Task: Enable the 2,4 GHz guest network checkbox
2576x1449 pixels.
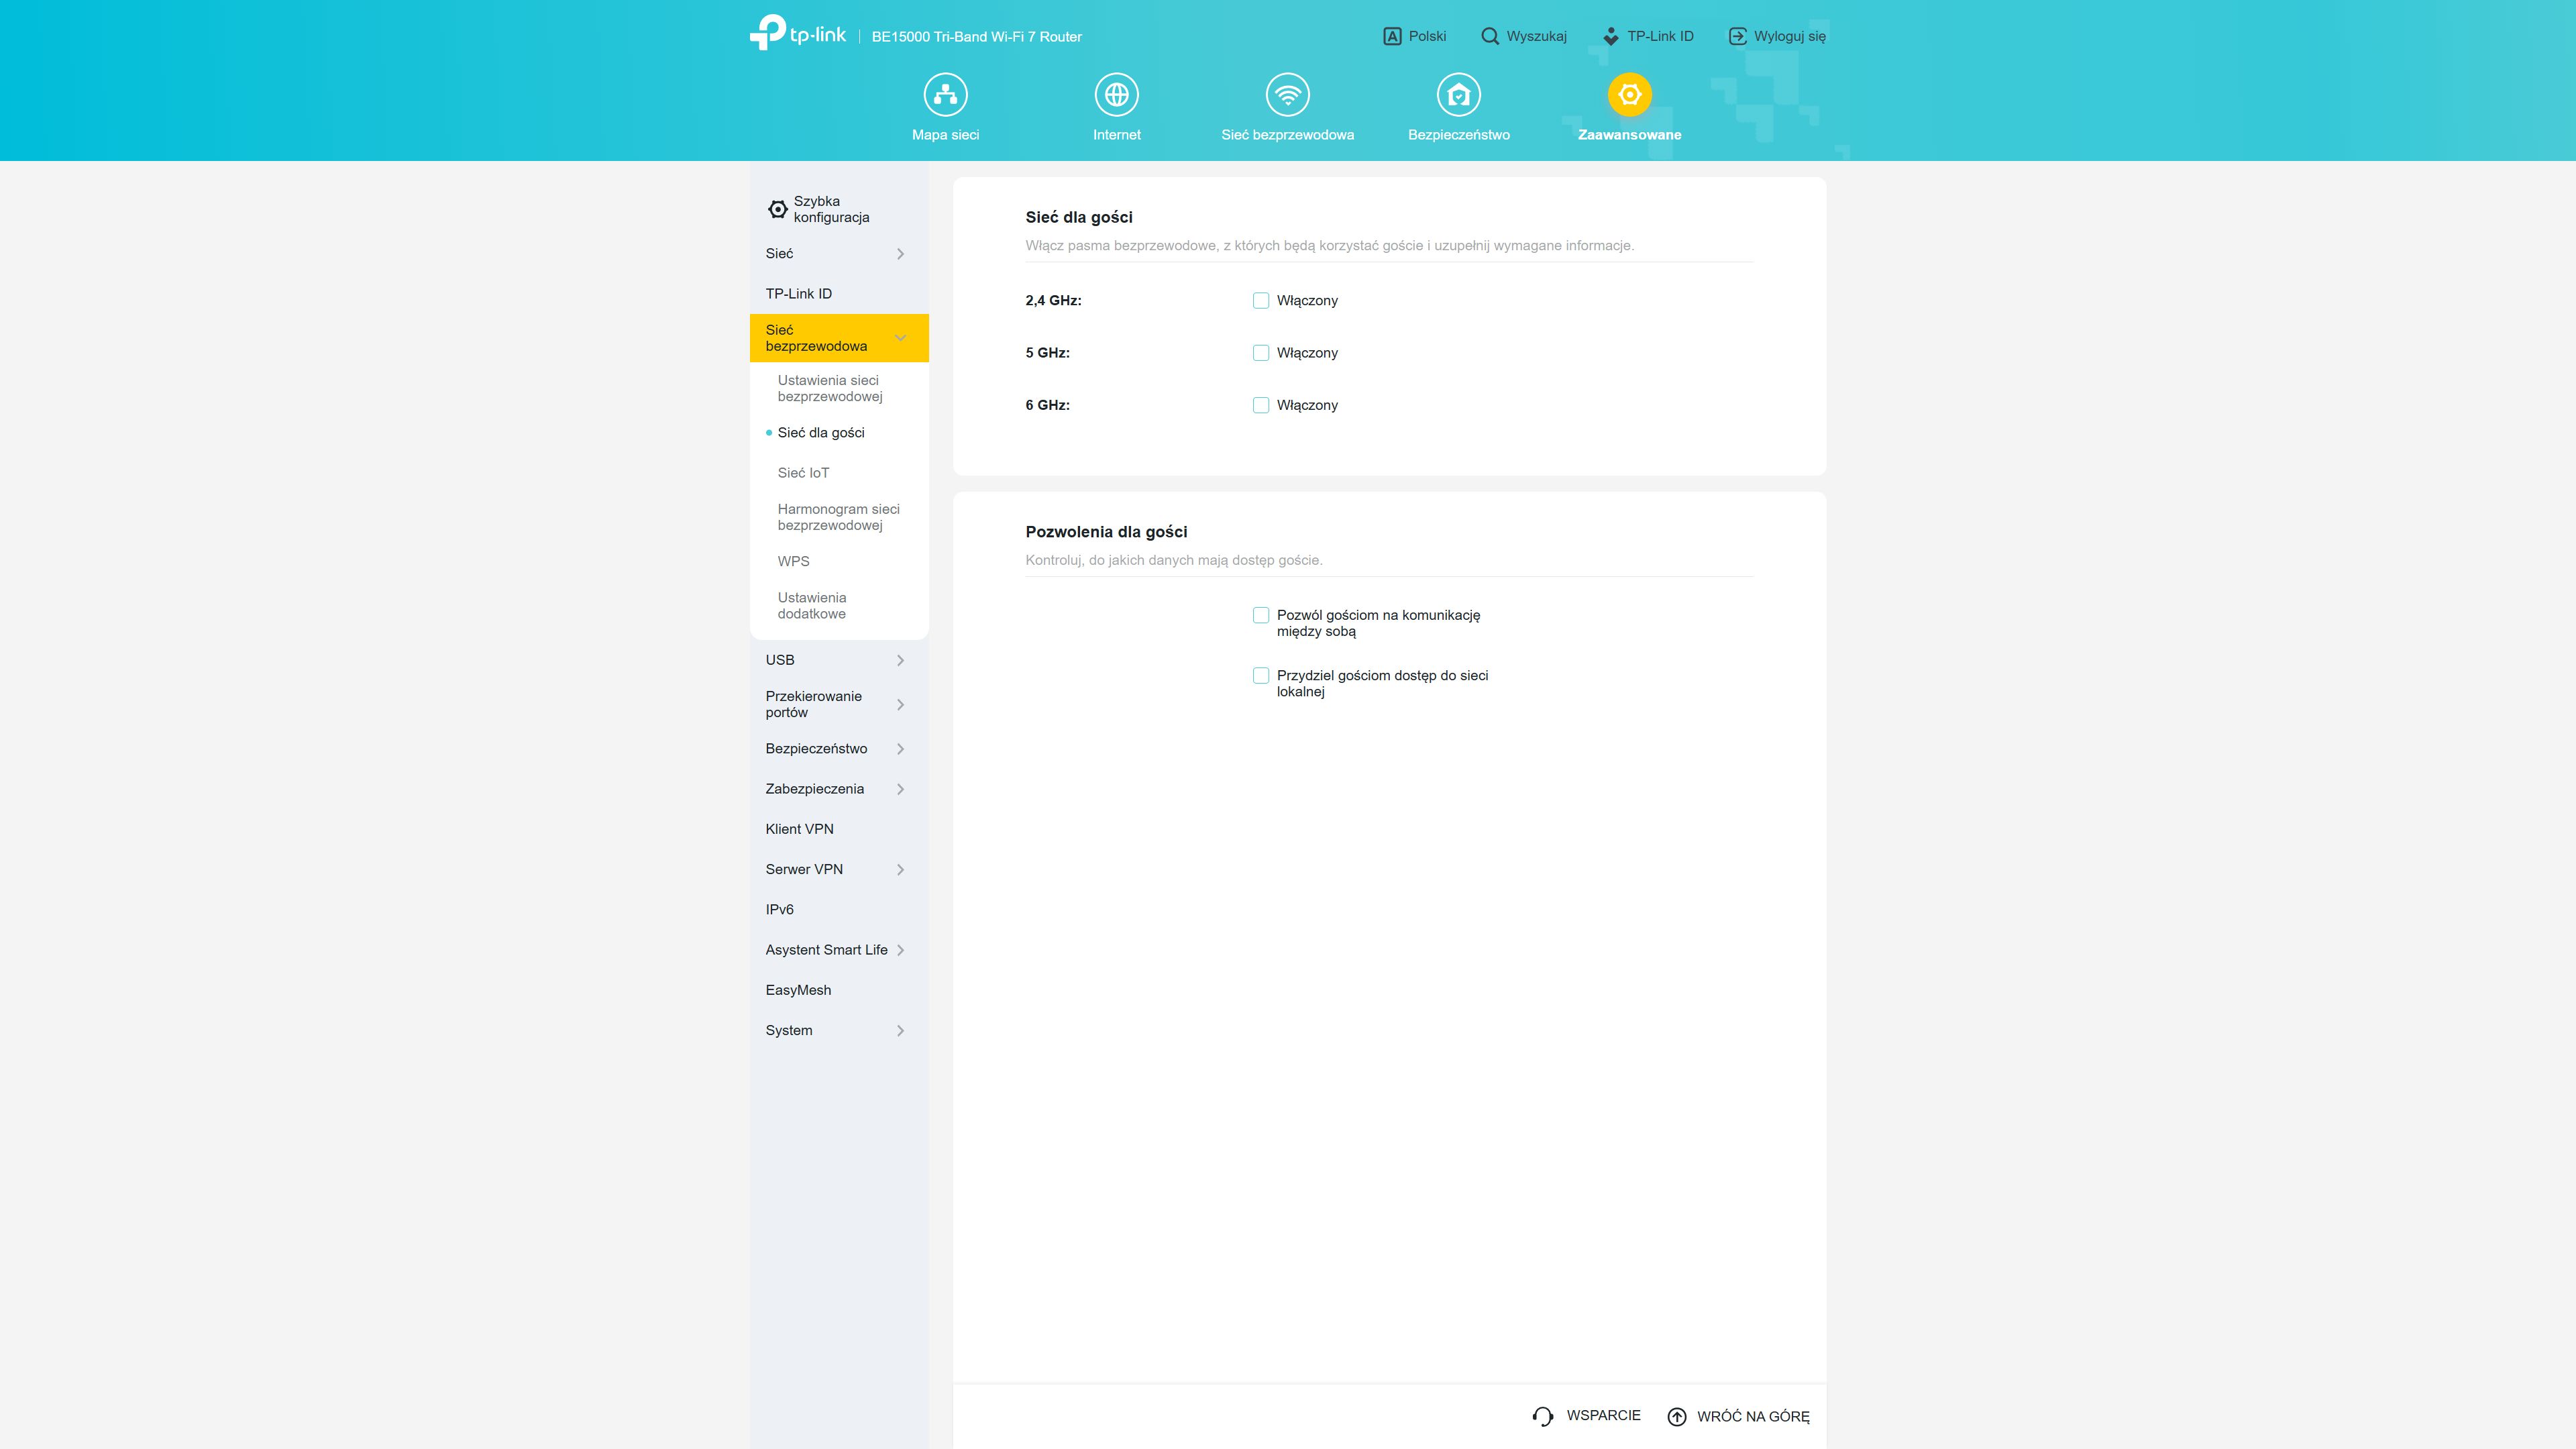Action: tap(1260, 301)
